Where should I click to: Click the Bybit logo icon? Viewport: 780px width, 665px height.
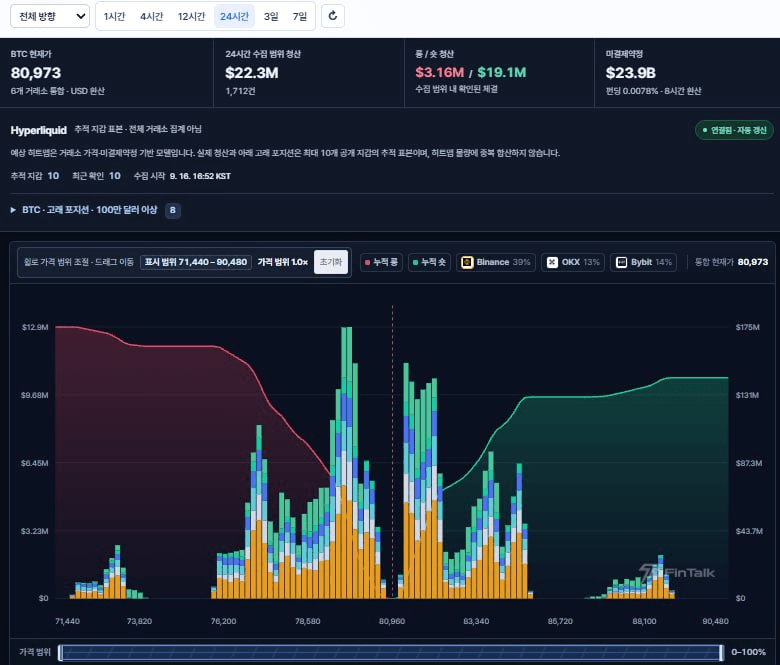tap(621, 262)
